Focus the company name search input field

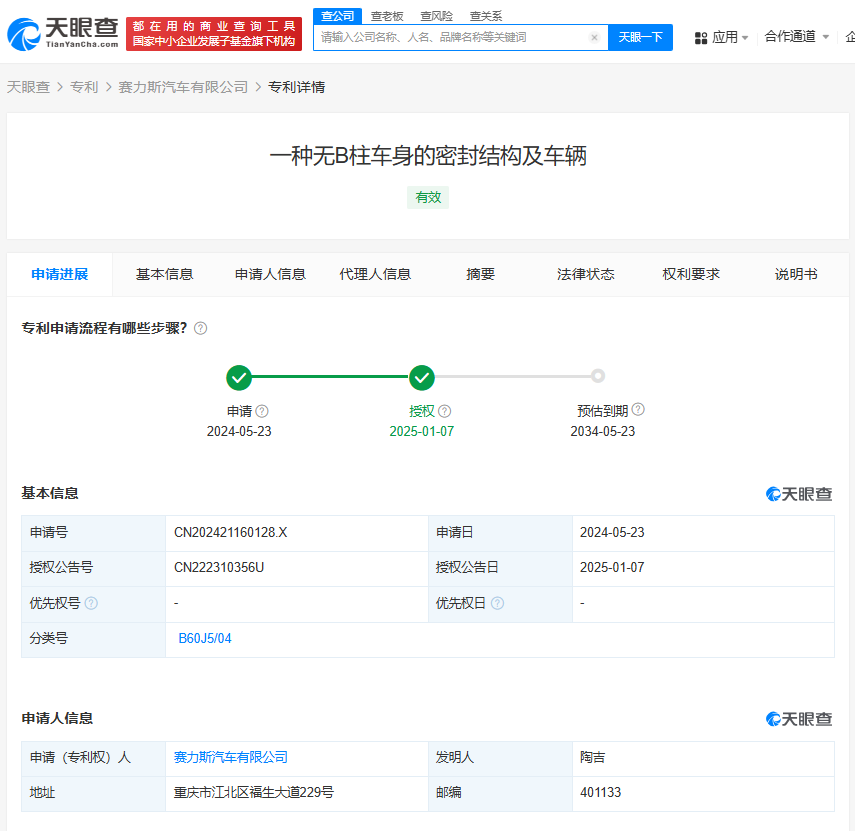coord(450,38)
